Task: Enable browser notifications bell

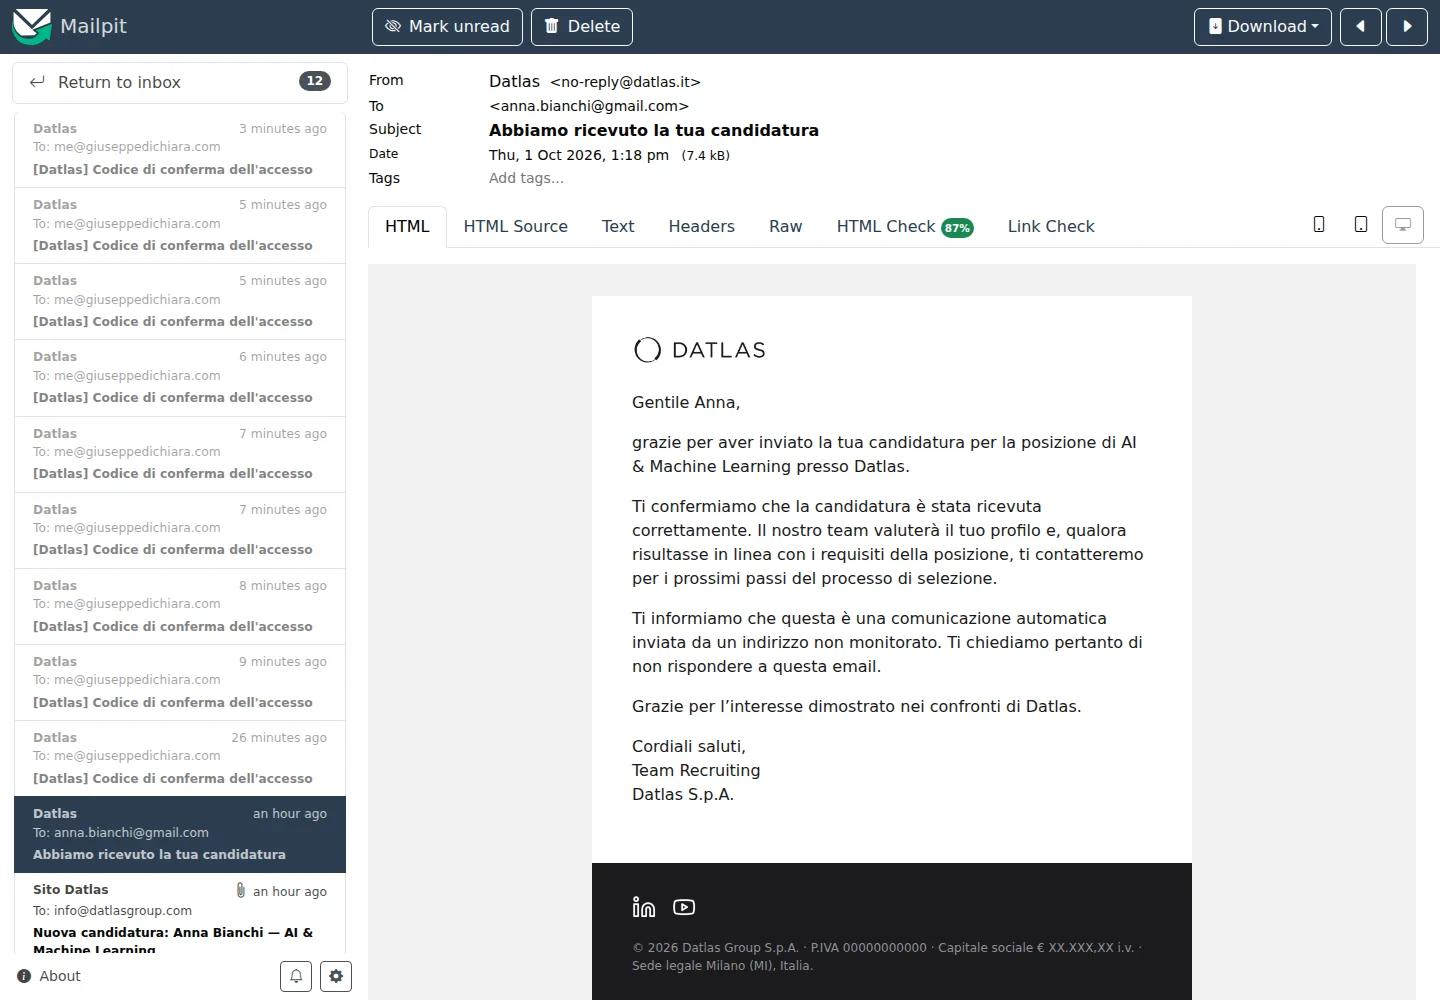Action: [x=296, y=976]
